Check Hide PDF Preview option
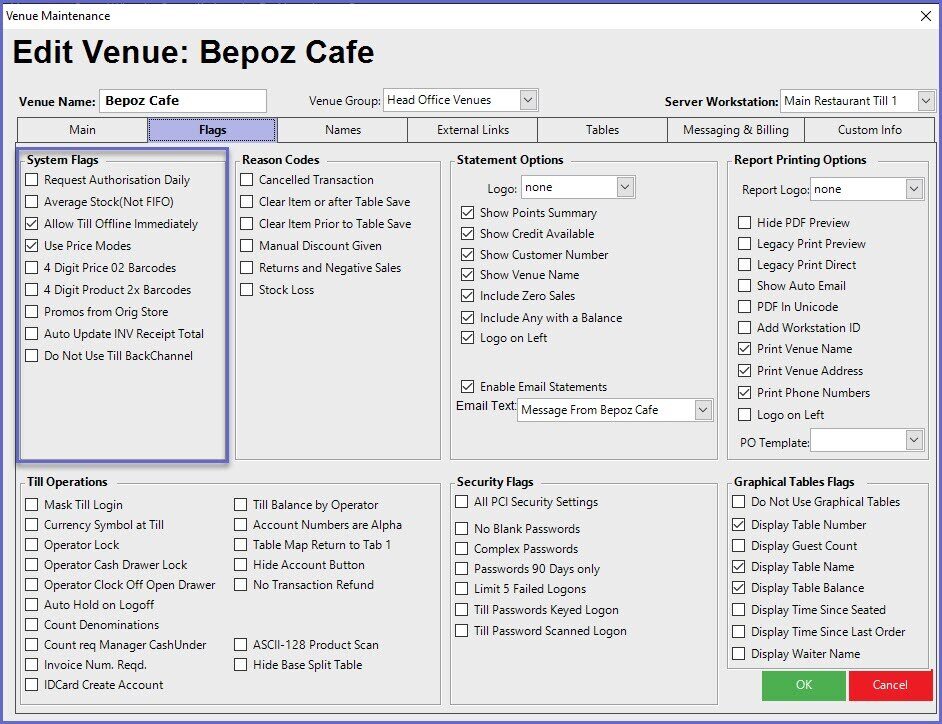 pyautogui.click(x=744, y=223)
